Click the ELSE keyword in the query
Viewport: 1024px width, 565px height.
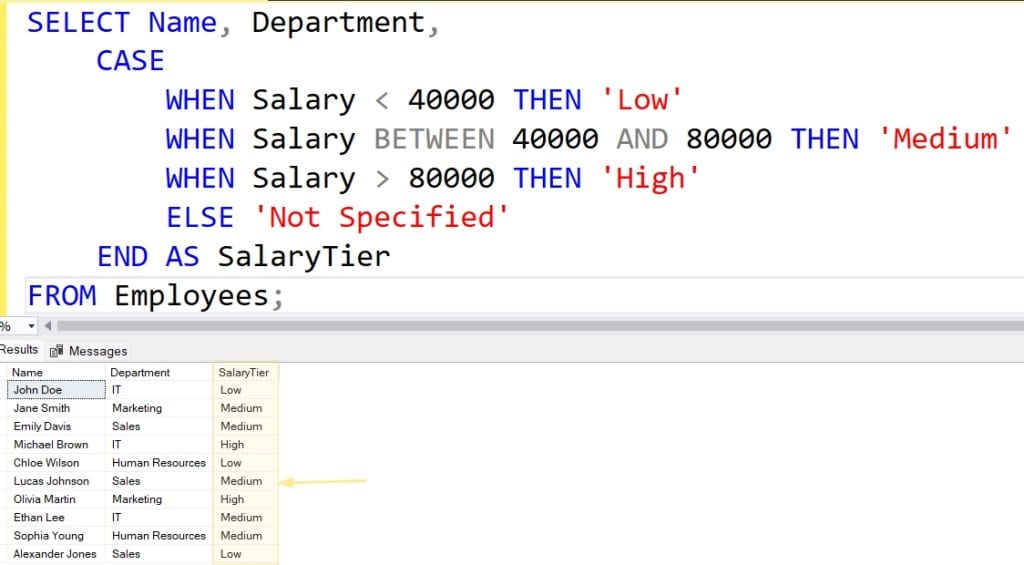[200, 218]
